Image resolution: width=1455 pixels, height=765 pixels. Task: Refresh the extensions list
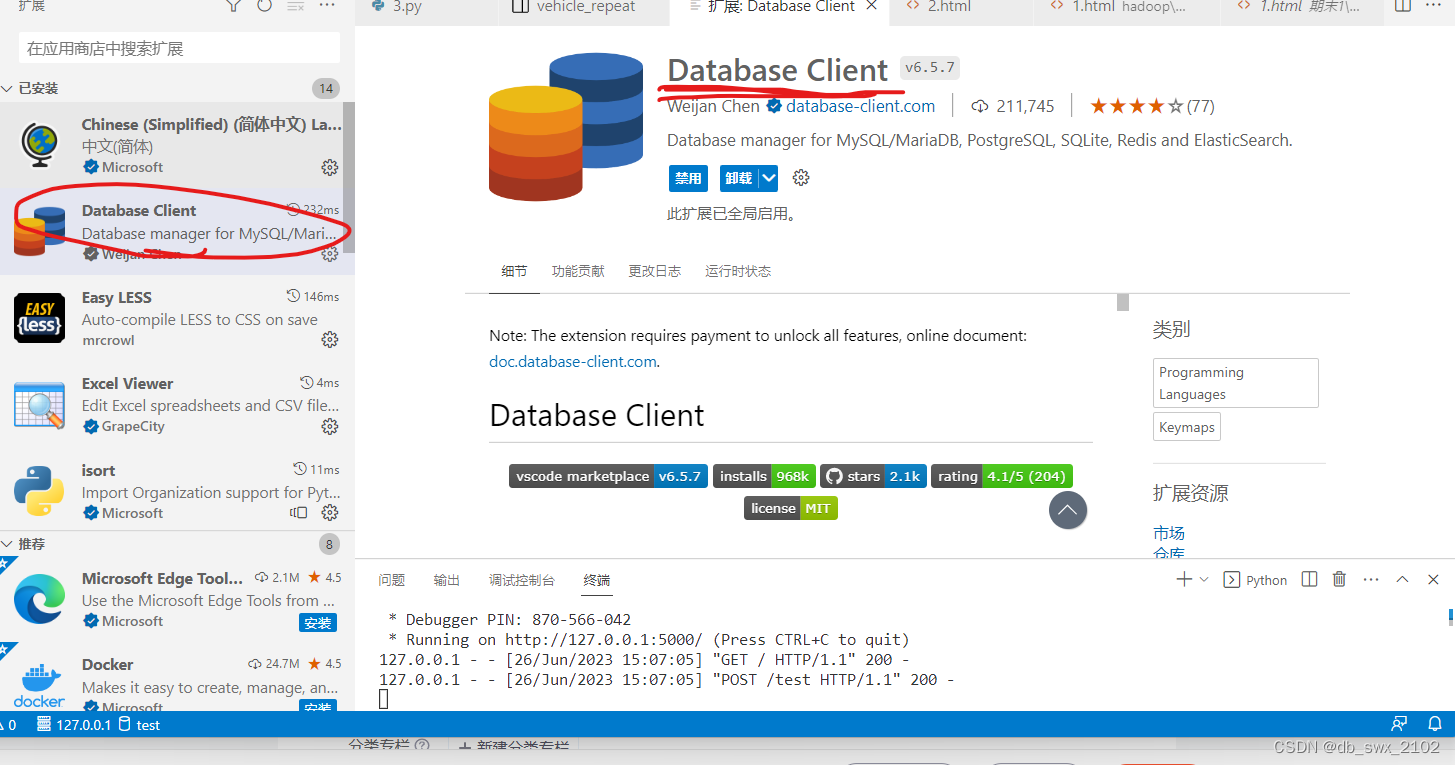(262, 7)
